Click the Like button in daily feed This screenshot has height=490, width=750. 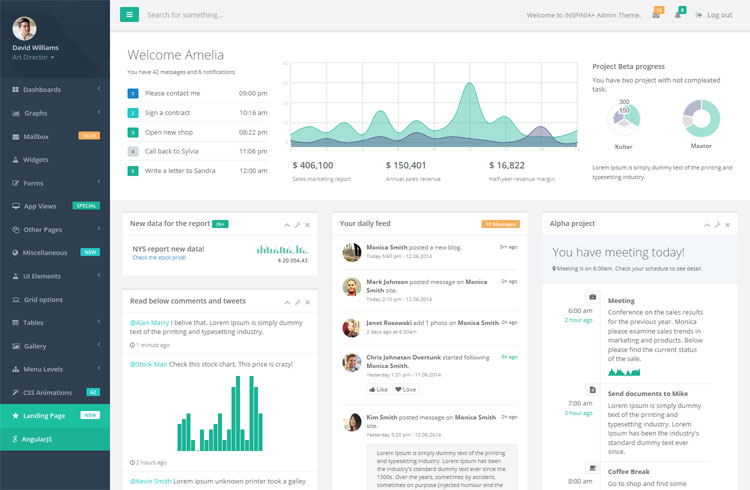point(378,389)
